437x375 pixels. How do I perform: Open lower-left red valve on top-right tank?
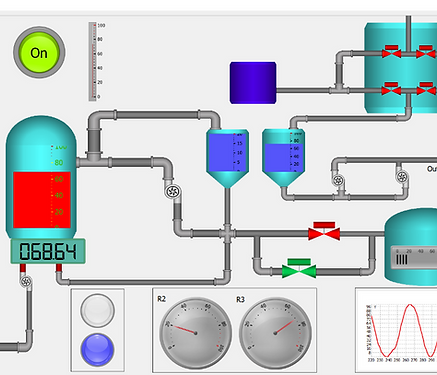pyautogui.click(x=391, y=89)
